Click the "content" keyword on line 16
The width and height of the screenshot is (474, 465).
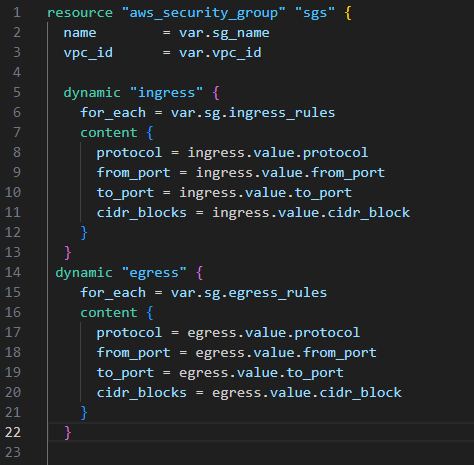(x=109, y=313)
